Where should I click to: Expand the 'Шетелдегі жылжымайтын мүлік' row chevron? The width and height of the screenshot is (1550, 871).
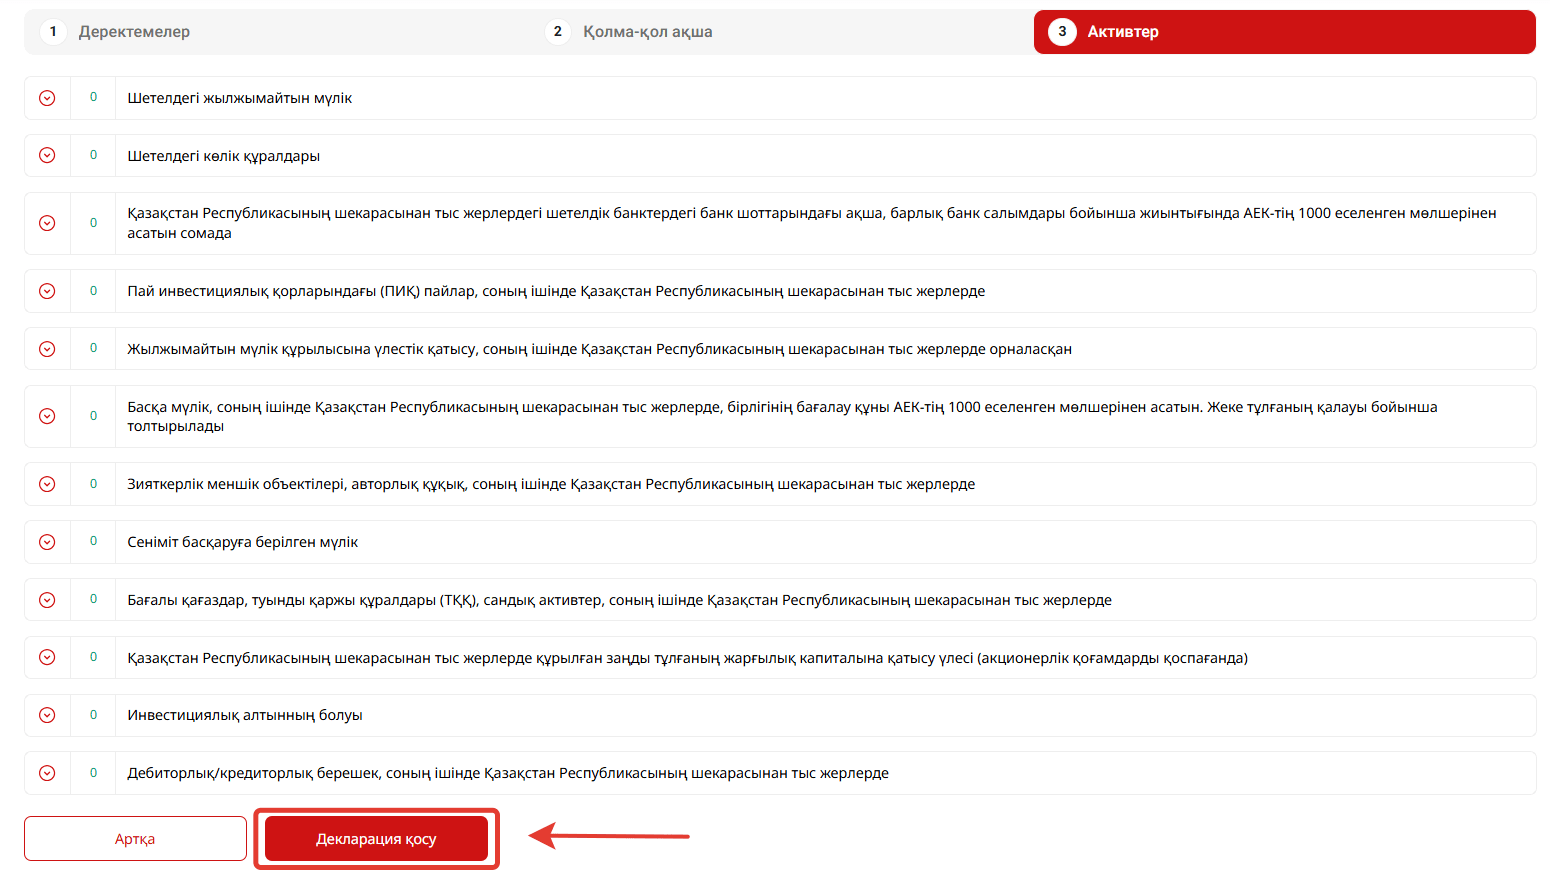click(x=47, y=98)
